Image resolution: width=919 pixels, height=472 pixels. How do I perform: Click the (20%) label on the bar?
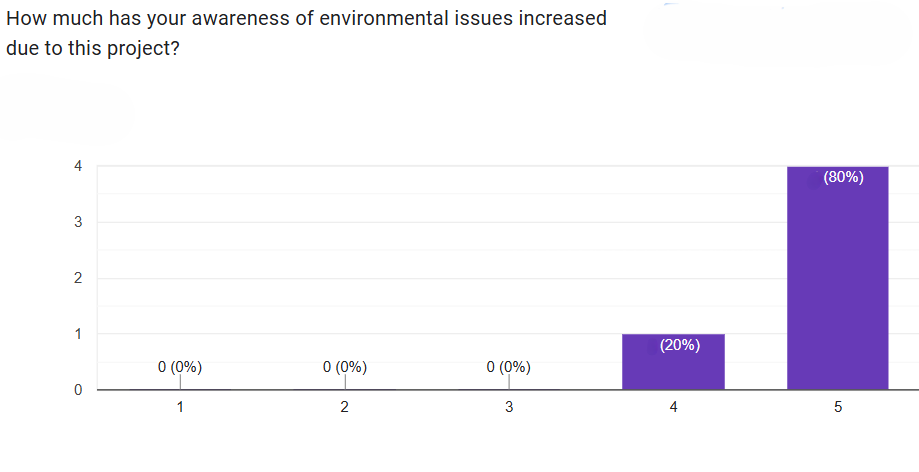point(680,345)
